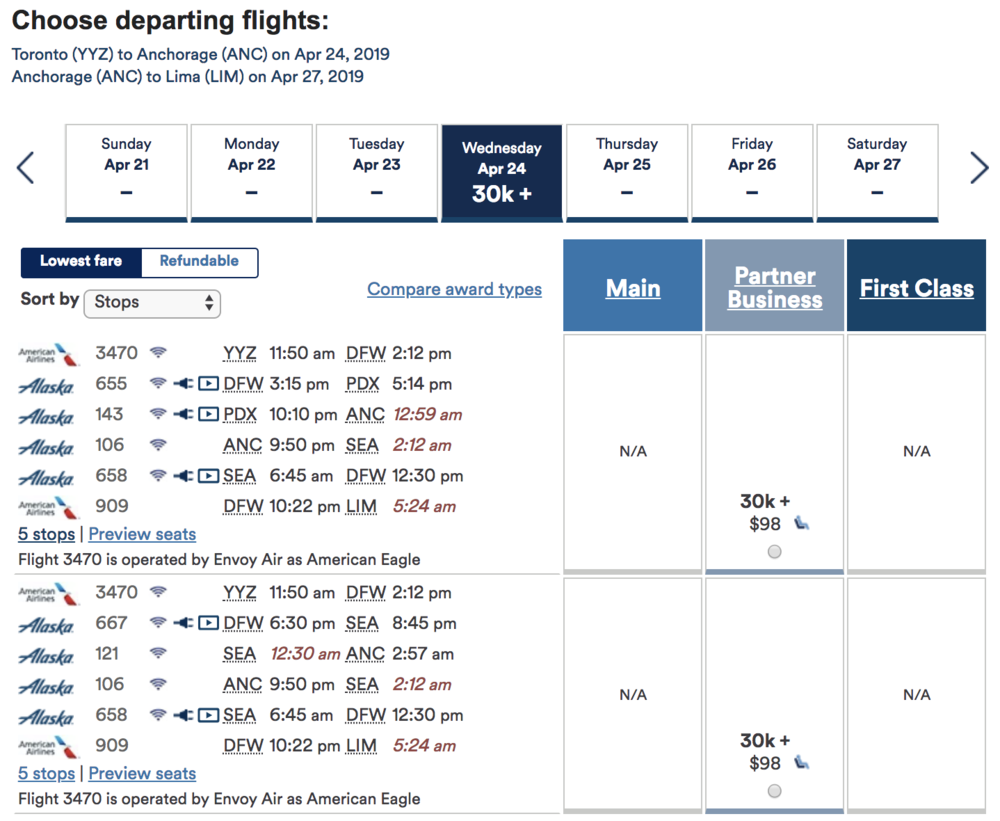Switch to Refundable fares
This screenshot has width=1000, height=821.
(199, 262)
